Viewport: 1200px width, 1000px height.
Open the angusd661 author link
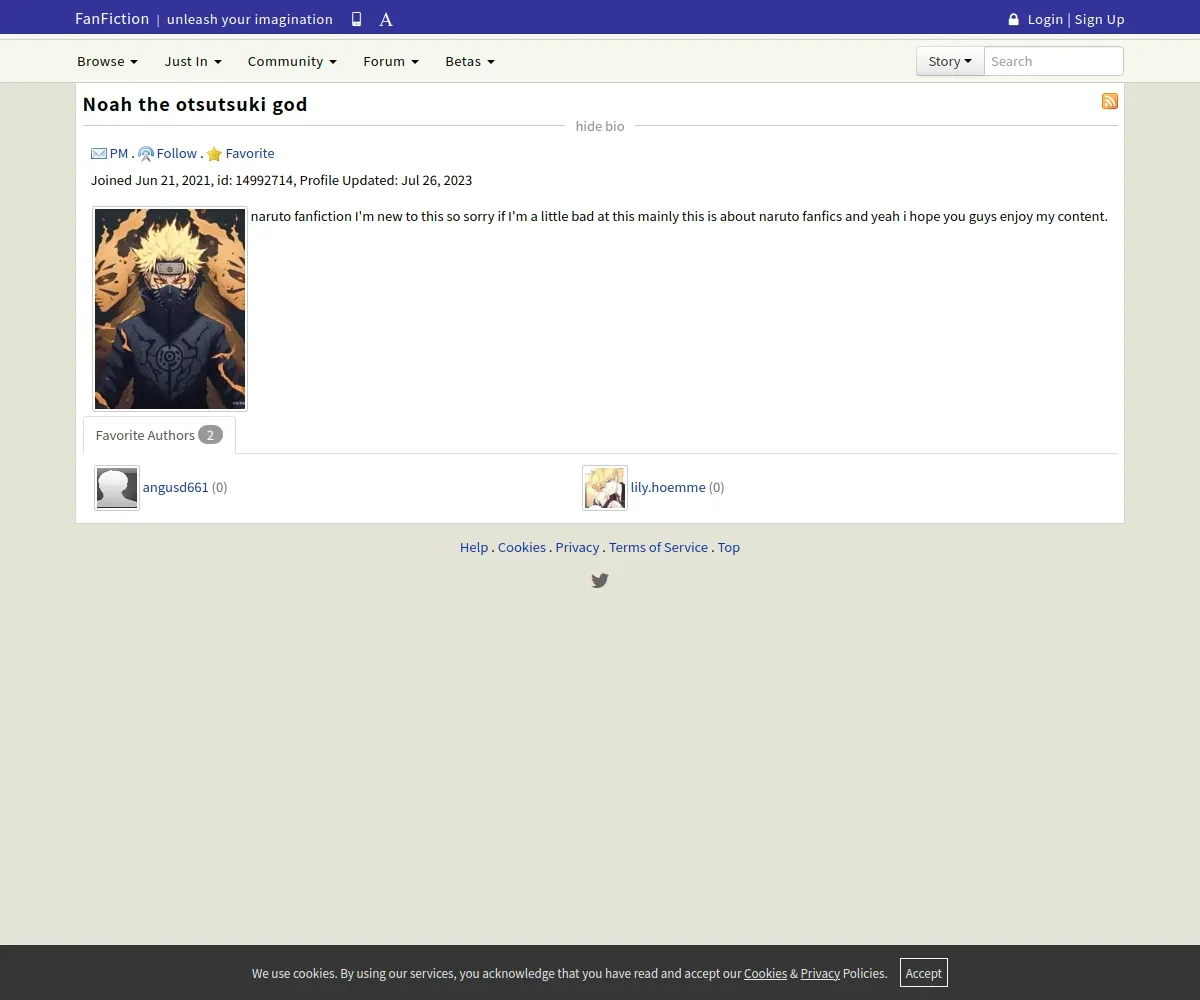[x=176, y=487]
